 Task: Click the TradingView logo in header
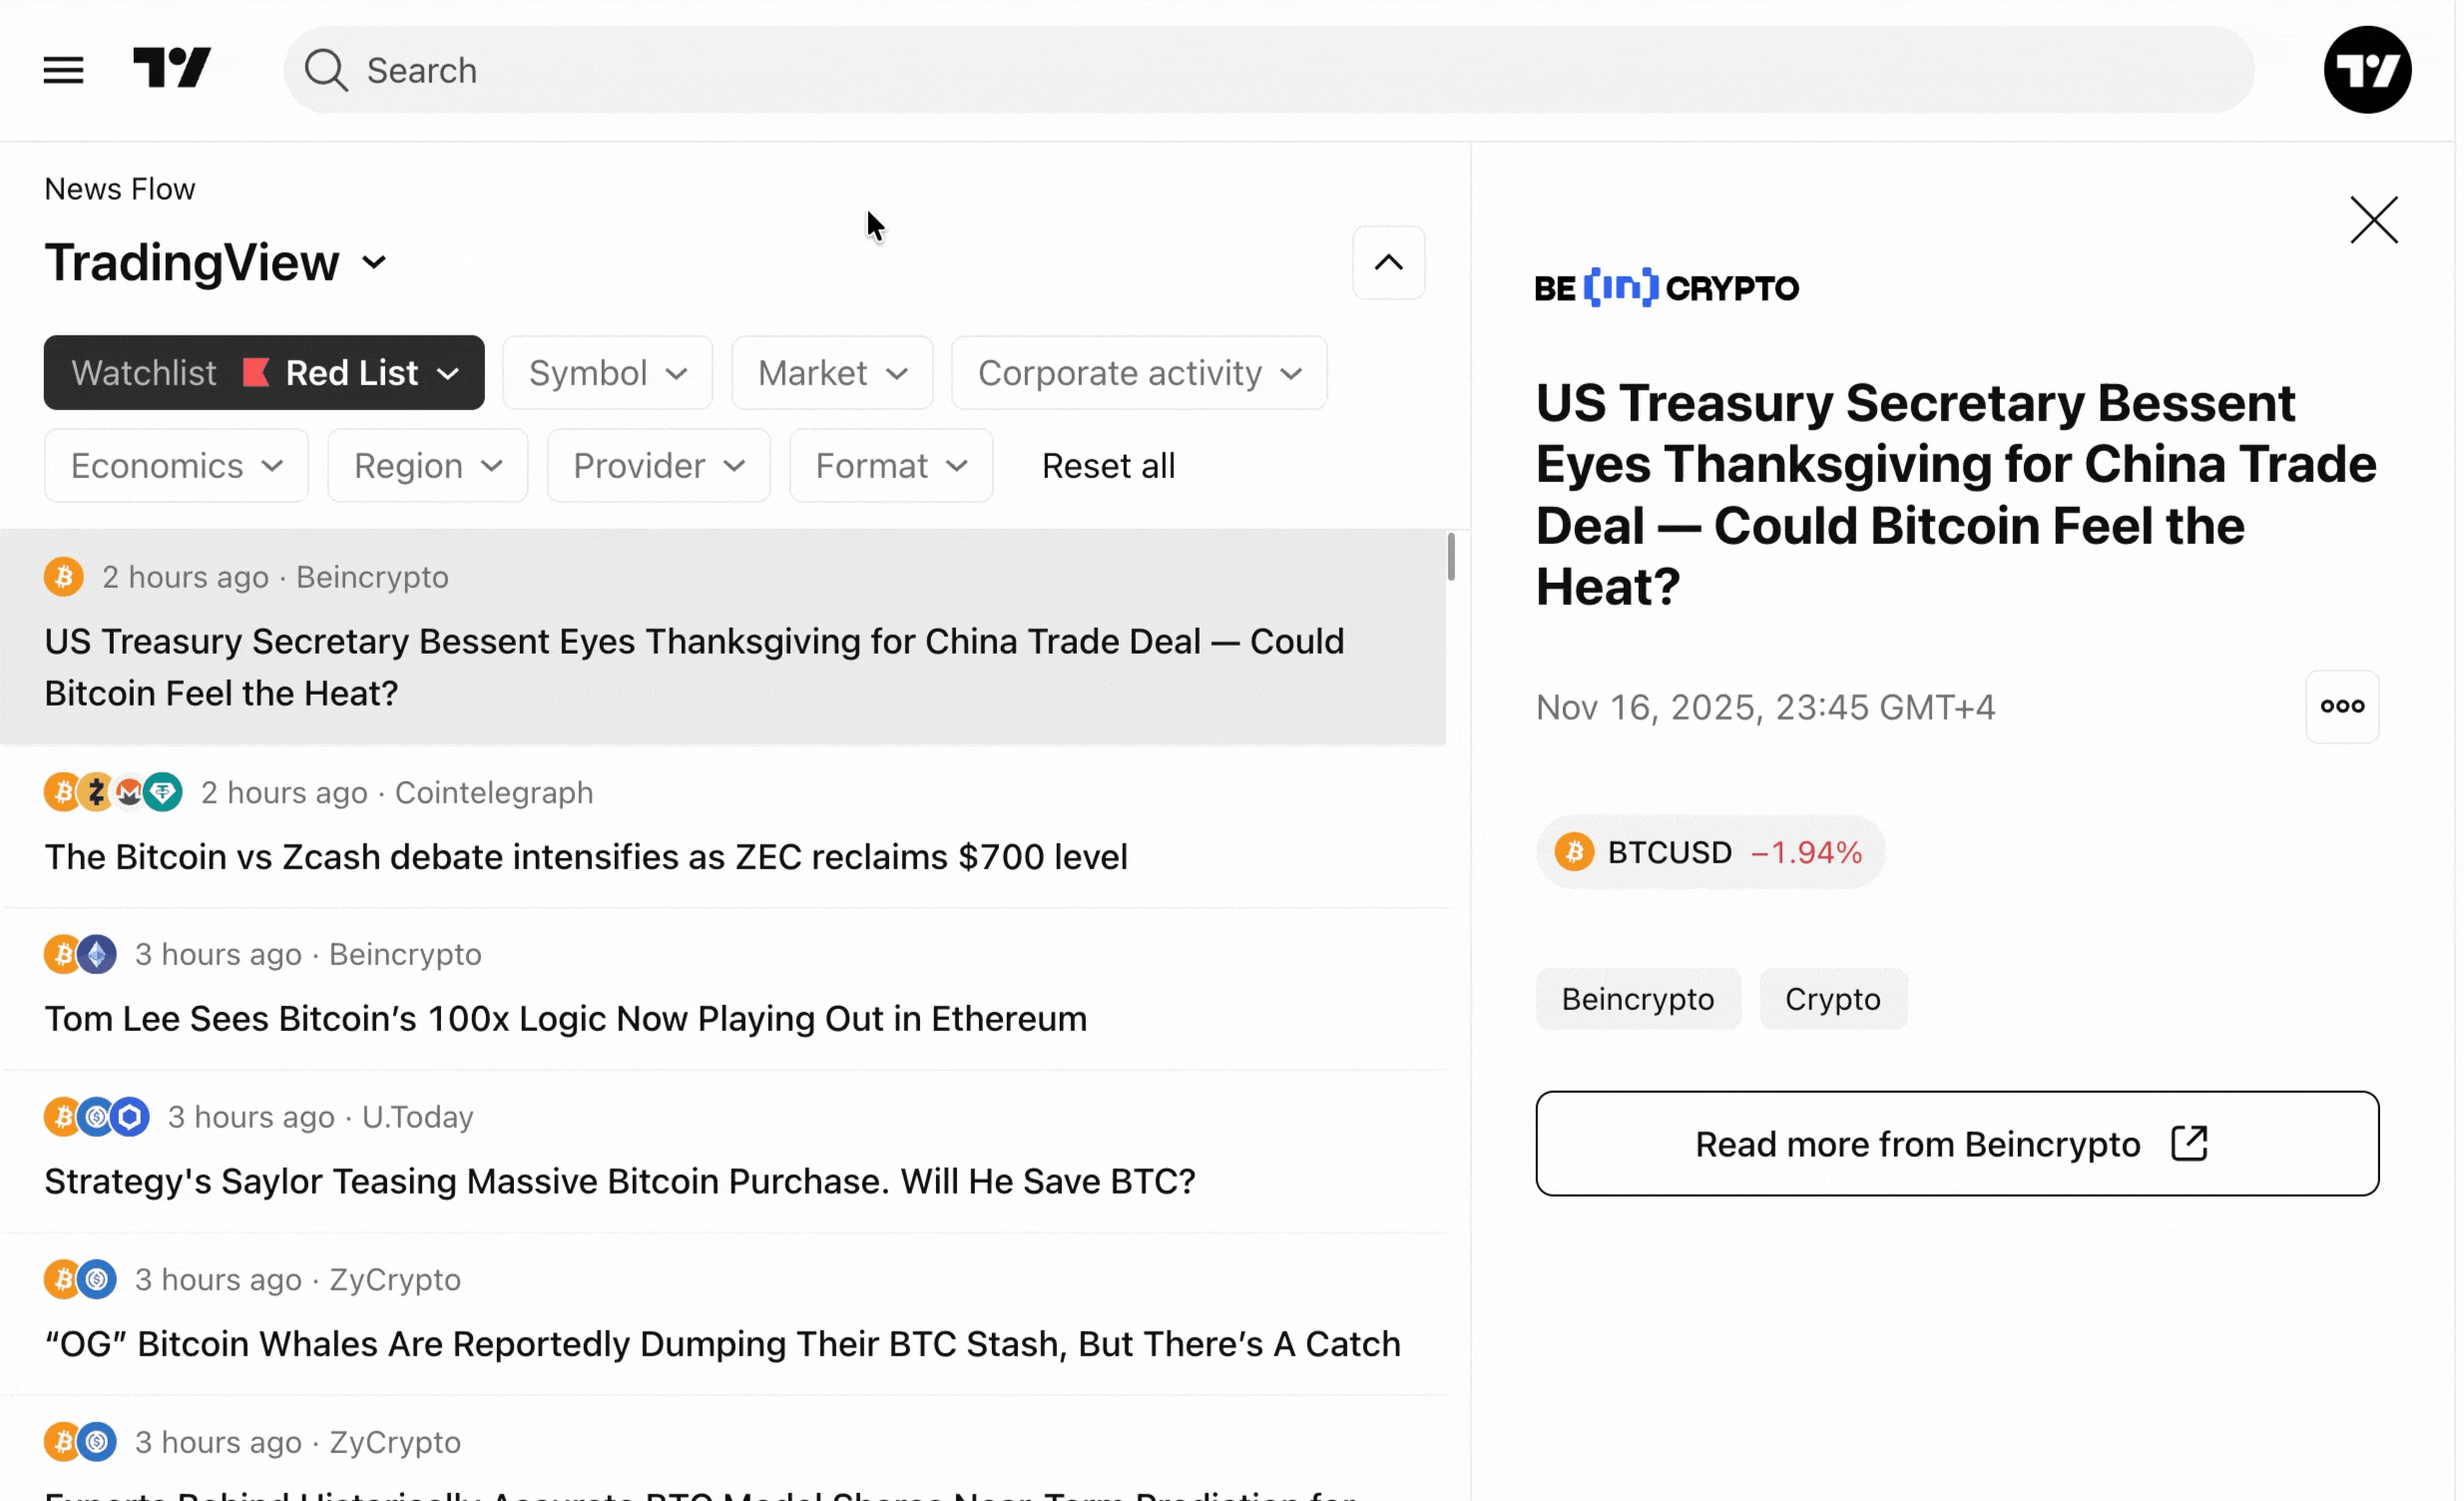click(x=172, y=68)
